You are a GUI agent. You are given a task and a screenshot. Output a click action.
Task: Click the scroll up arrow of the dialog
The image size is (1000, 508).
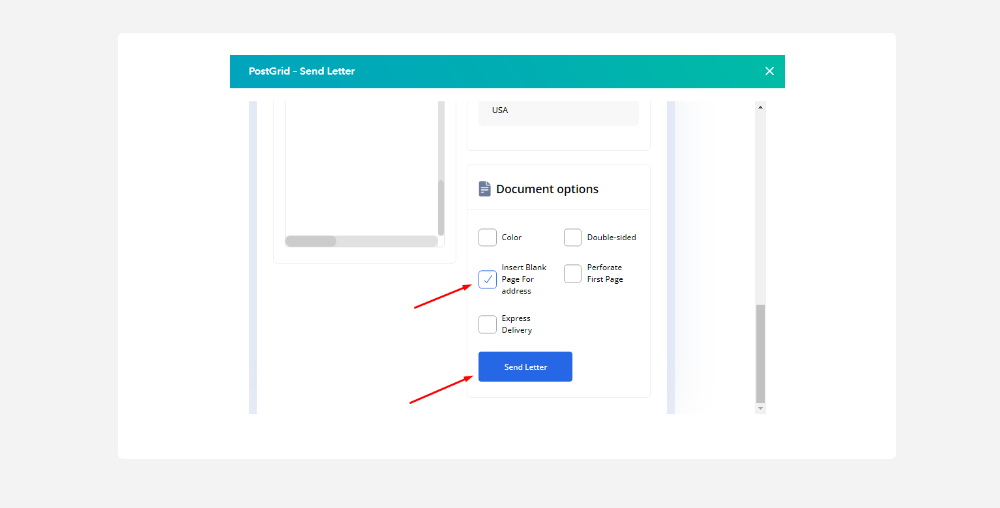pos(760,107)
